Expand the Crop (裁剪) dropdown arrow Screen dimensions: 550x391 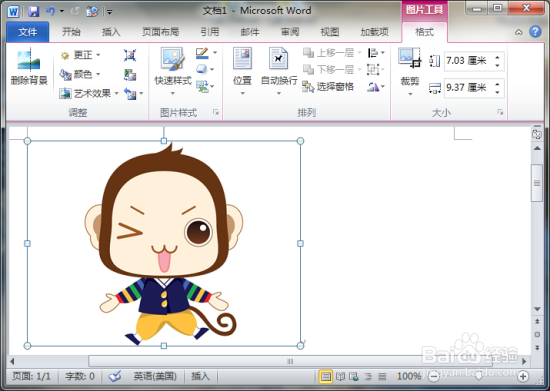(x=410, y=94)
